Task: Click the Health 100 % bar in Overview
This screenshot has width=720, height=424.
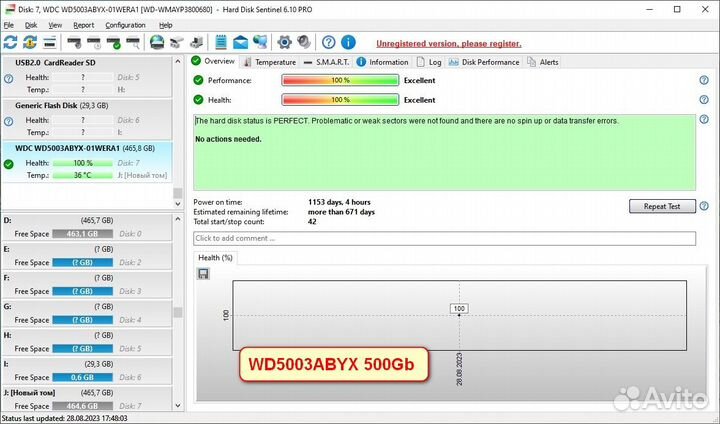Action: (340, 100)
